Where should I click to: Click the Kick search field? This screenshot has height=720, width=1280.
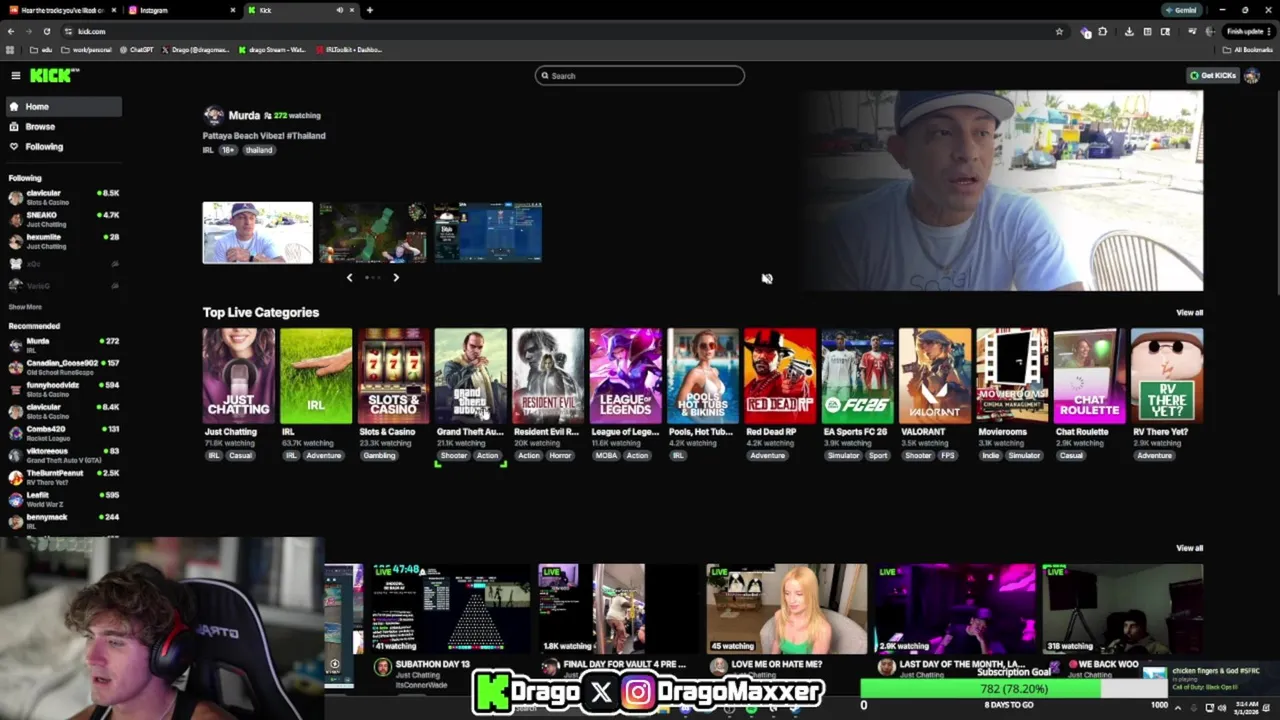click(639, 75)
